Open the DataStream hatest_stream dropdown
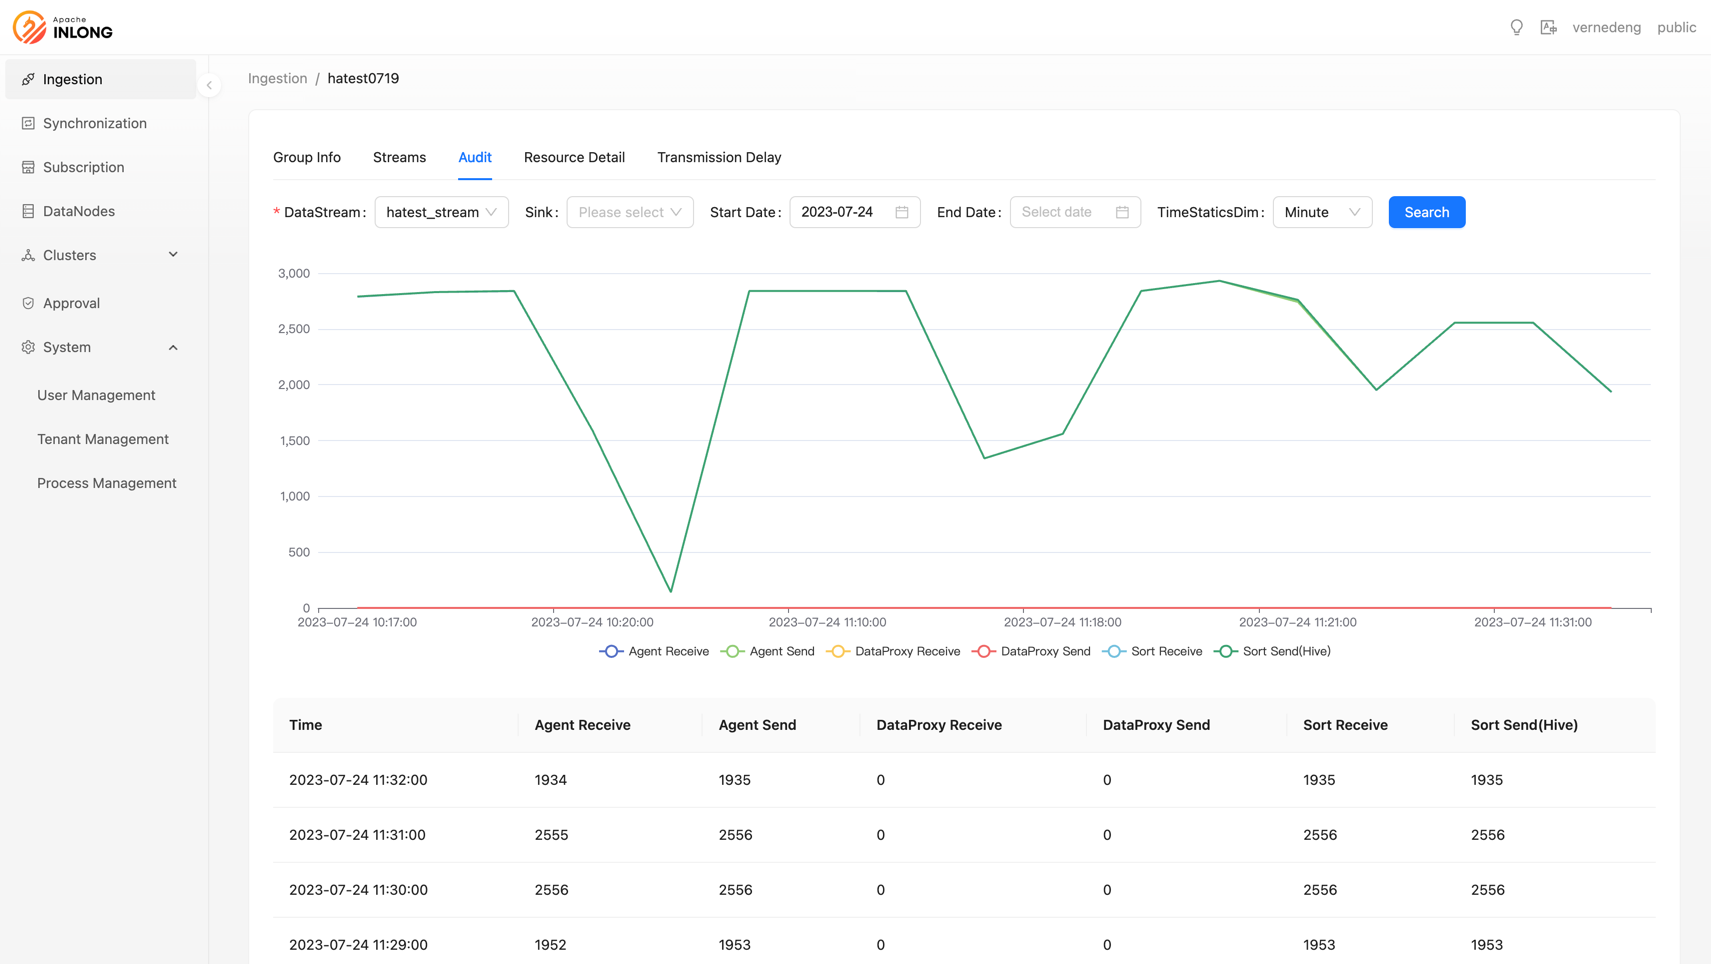The image size is (1711, 964). tap(441, 212)
